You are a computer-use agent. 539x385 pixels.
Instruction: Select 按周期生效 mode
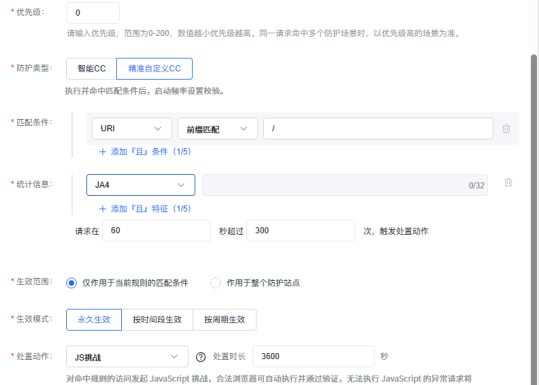click(x=224, y=320)
